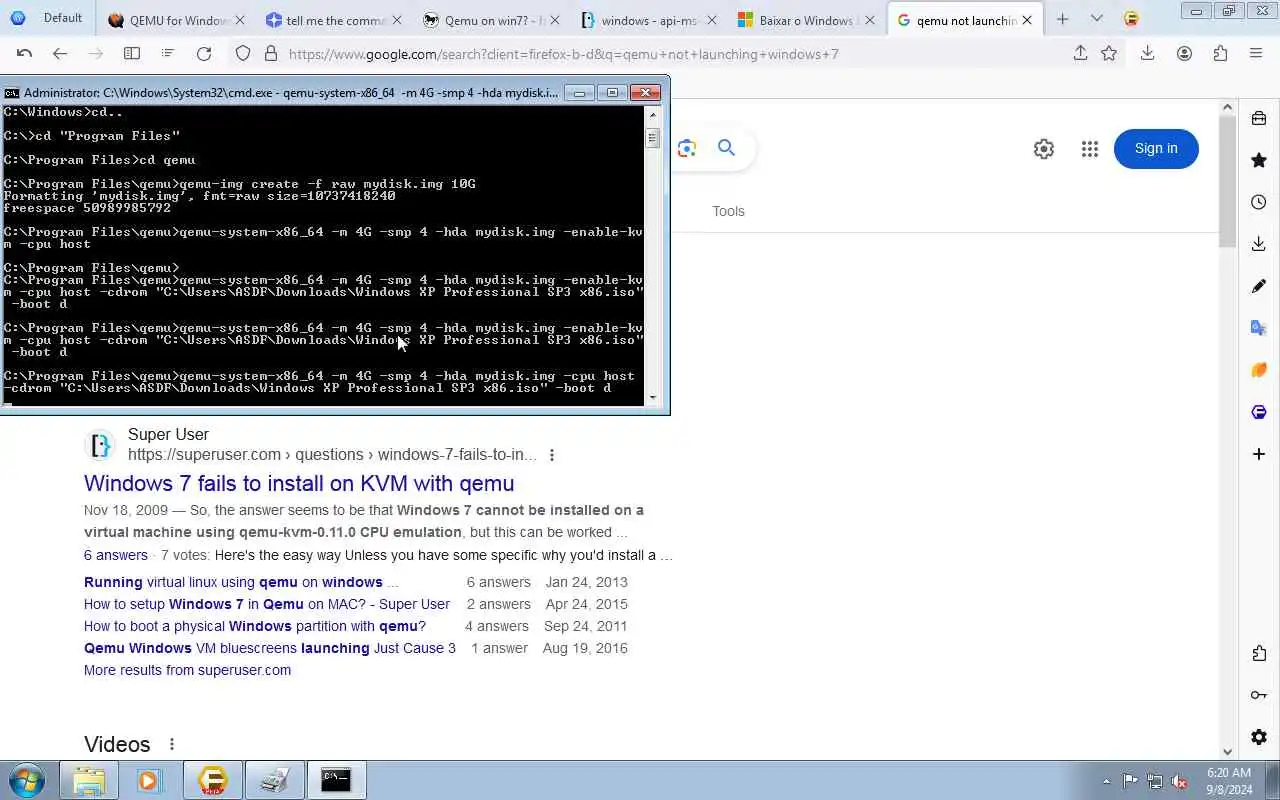Screen dimensions: 1280x800
Task: Open the briefcase icon in the right sidebar
Action: click(1259, 119)
